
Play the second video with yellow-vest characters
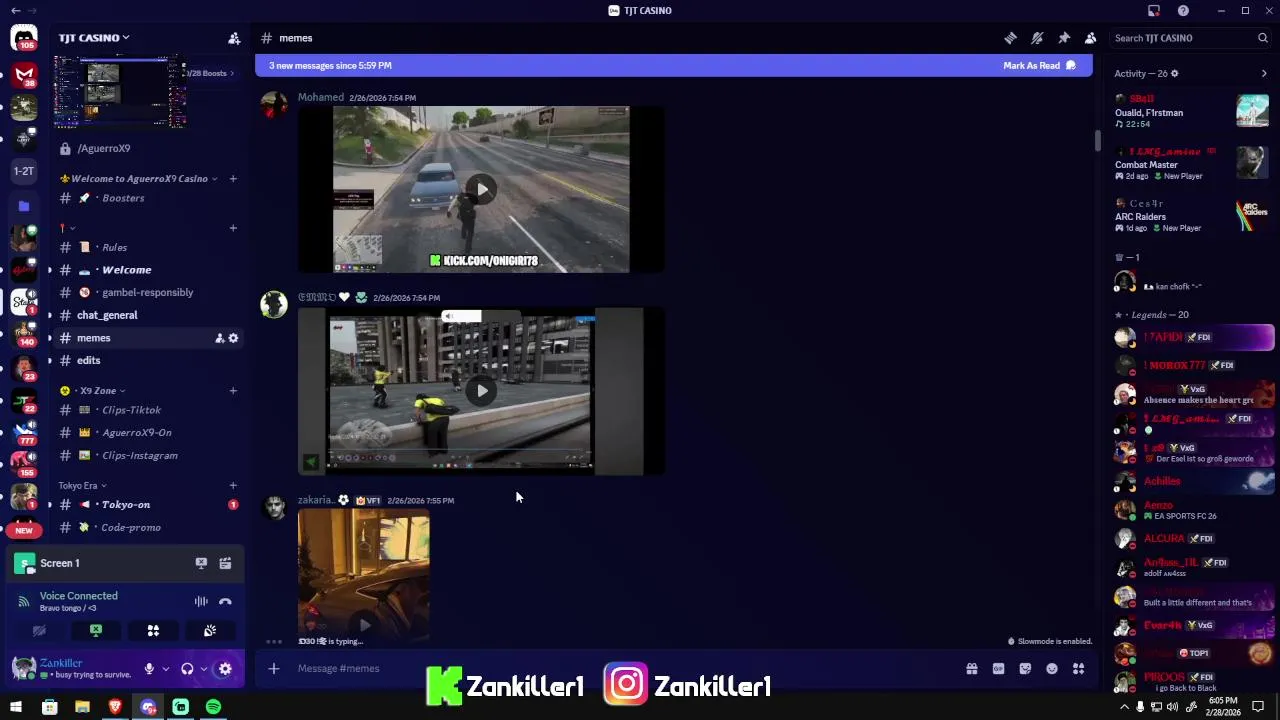pyautogui.click(x=481, y=391)
